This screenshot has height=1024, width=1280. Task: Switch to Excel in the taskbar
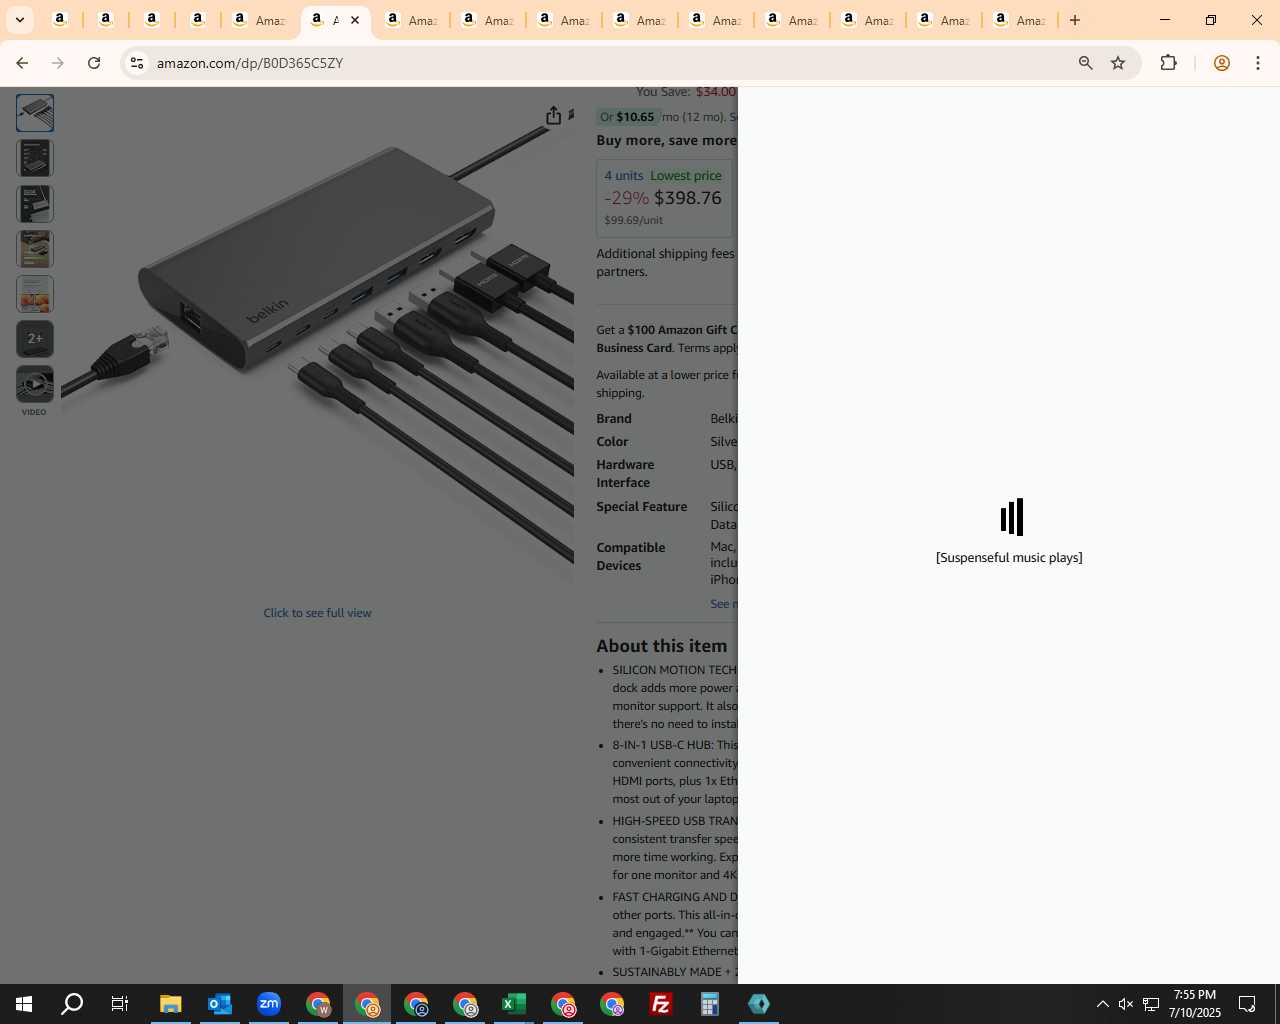[514, 1004]
